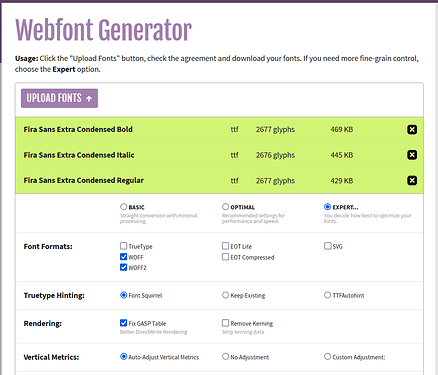Image resolution: width=438 pixels, height=375 pixels.
Task: Click the Vertical Metrics label
Action: [x=51, y=357]
